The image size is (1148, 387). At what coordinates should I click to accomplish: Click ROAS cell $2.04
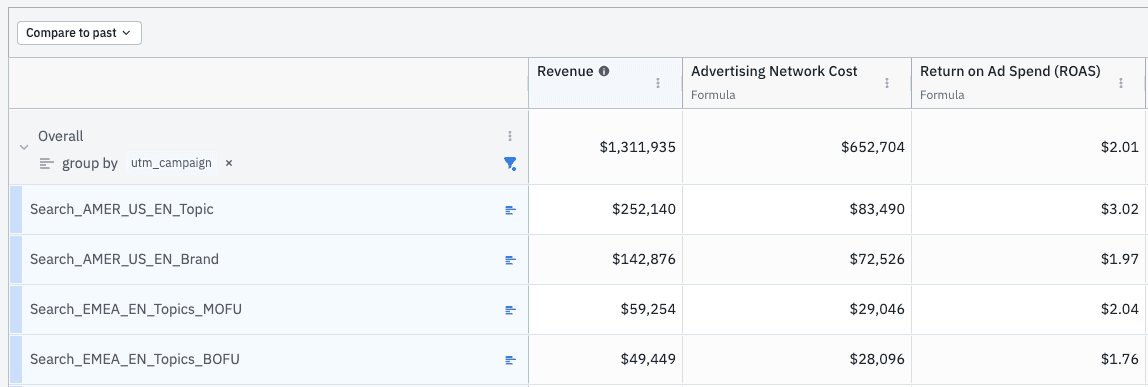click(1119, 309)
